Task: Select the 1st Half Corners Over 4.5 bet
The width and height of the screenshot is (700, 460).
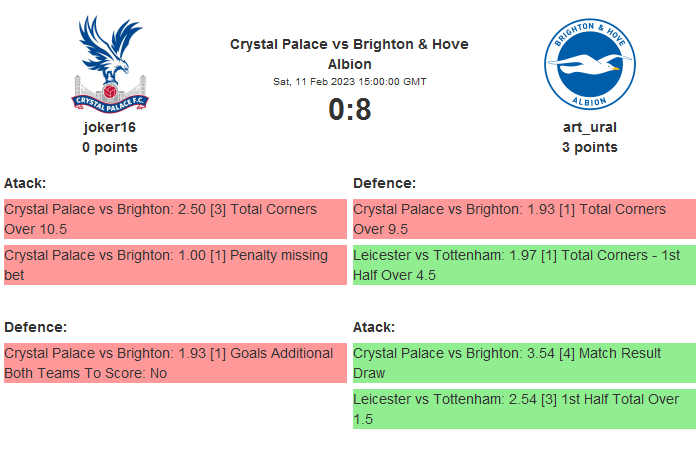Action: pos(524,265)
